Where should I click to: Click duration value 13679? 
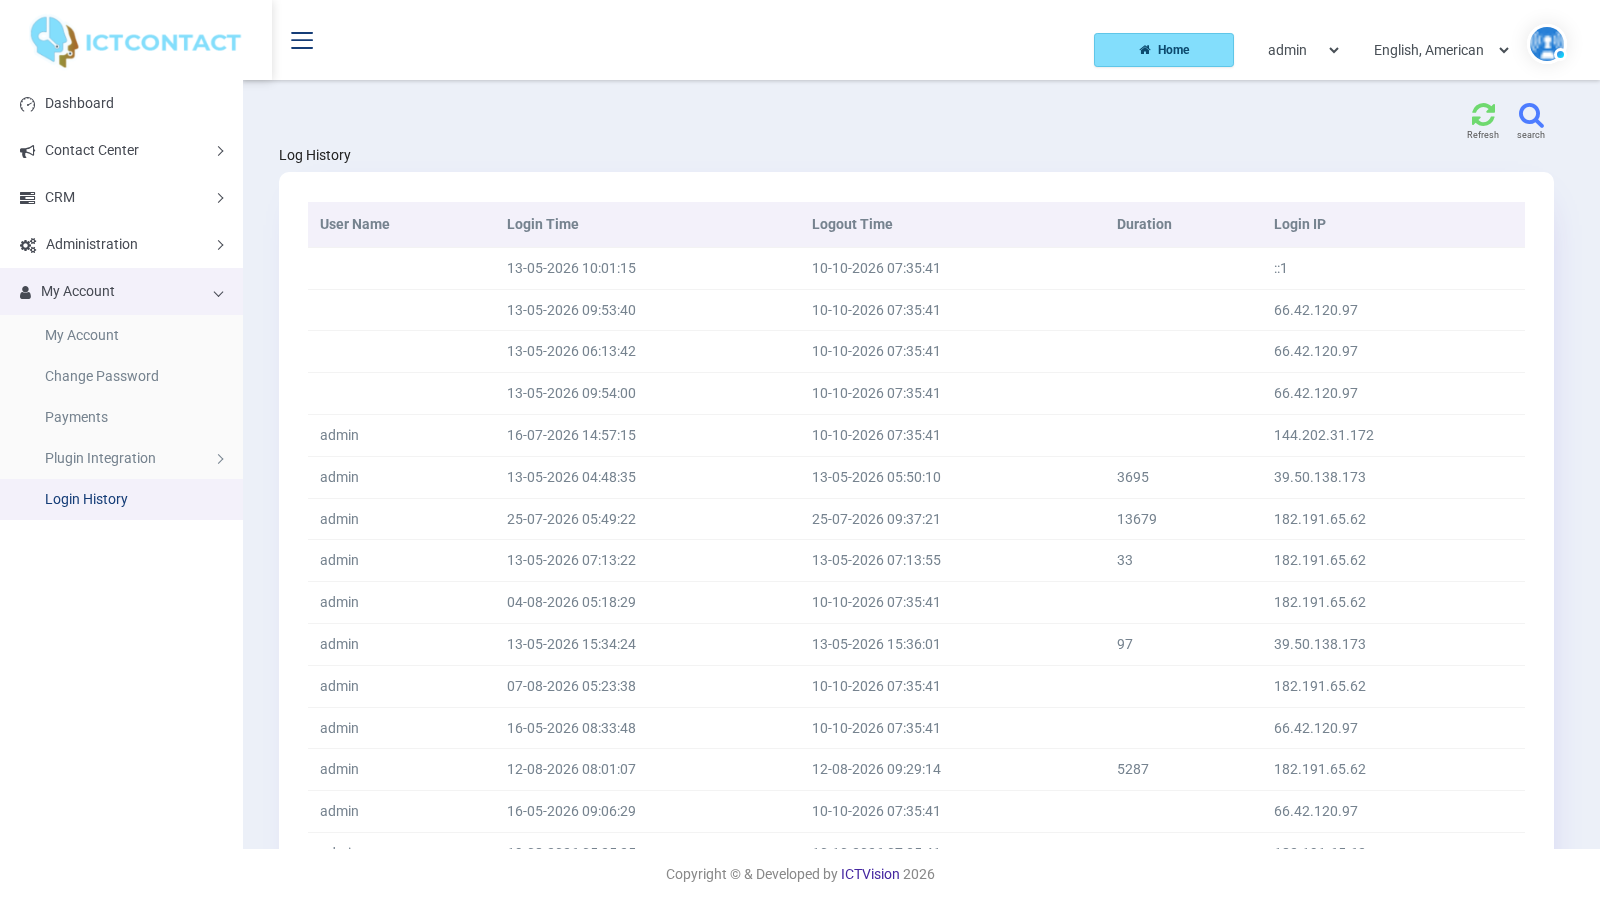[x=1137, y=519]
